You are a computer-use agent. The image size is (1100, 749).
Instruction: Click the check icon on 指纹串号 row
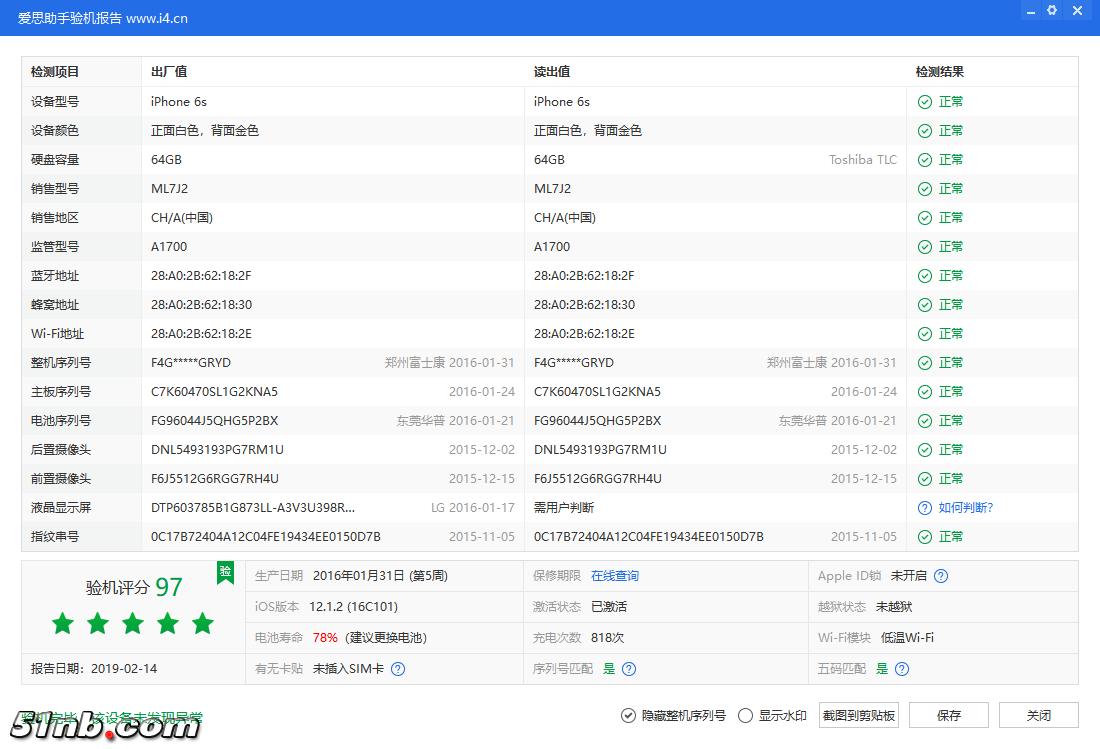[924, 536]
